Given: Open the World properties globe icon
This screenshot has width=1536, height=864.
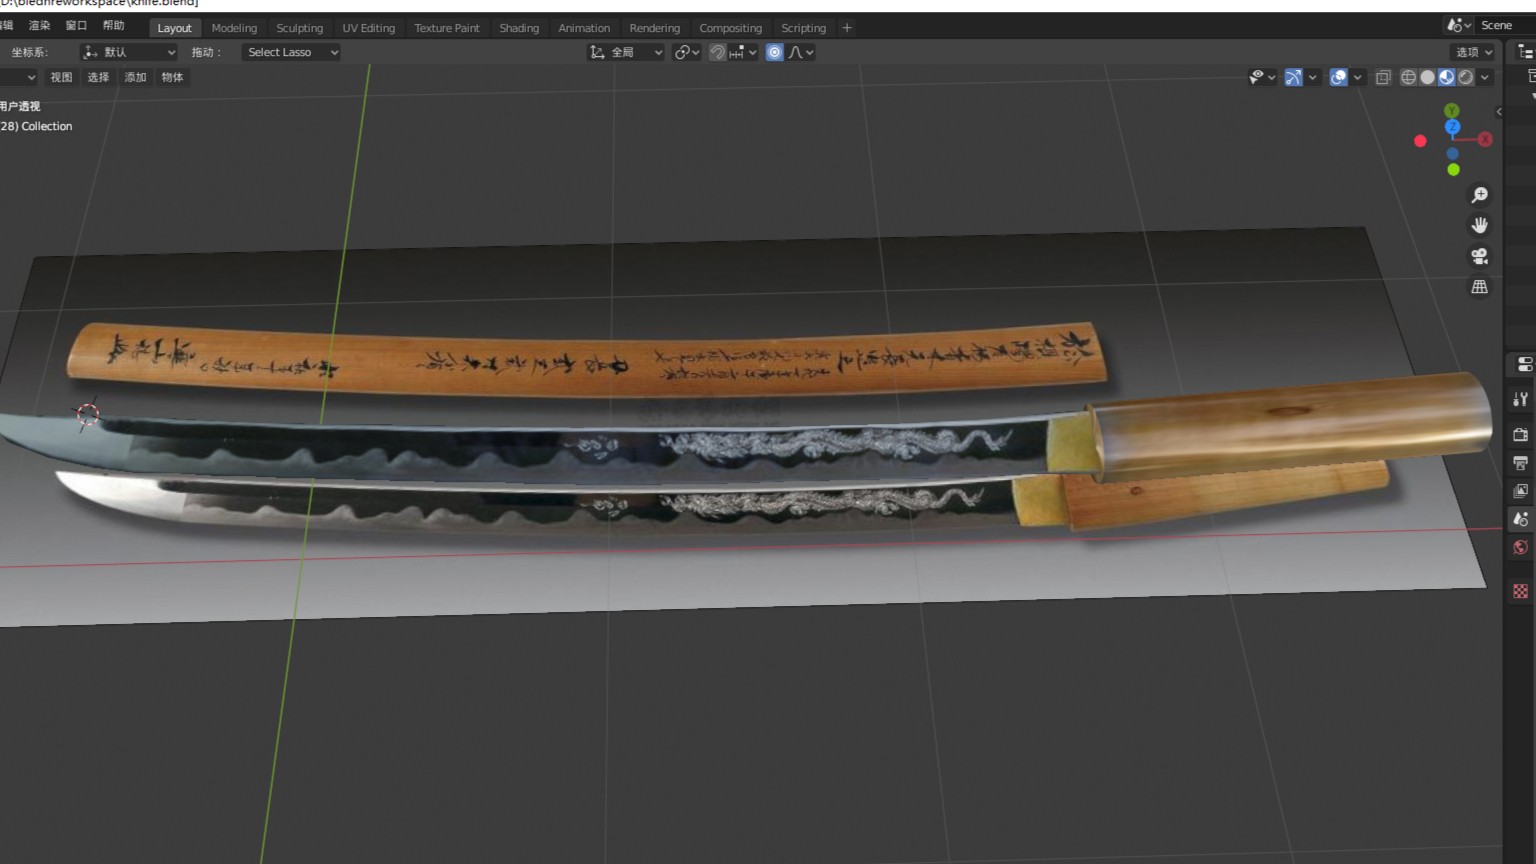Looking at the screenshot, I should click(x=1520, y=547).
